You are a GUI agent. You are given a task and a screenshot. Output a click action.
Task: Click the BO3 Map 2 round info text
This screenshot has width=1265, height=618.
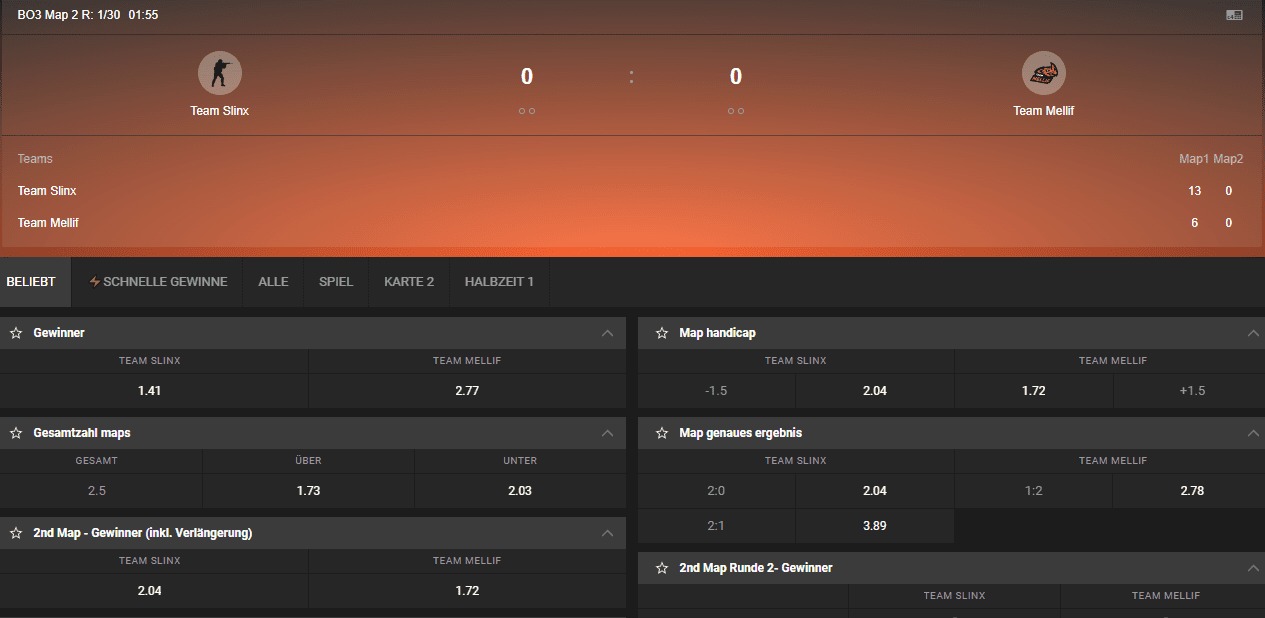[88, 15]
